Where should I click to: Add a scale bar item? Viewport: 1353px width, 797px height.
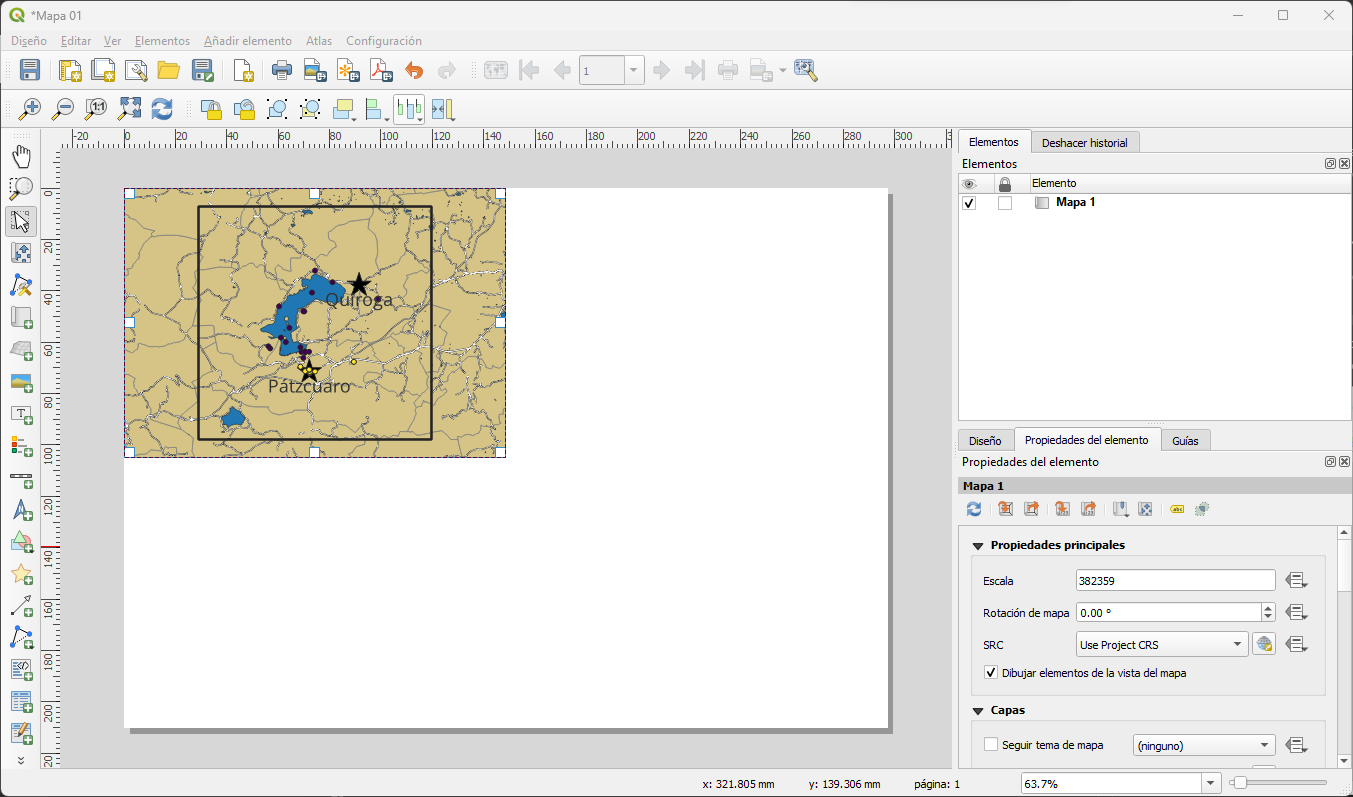[21, 478]
